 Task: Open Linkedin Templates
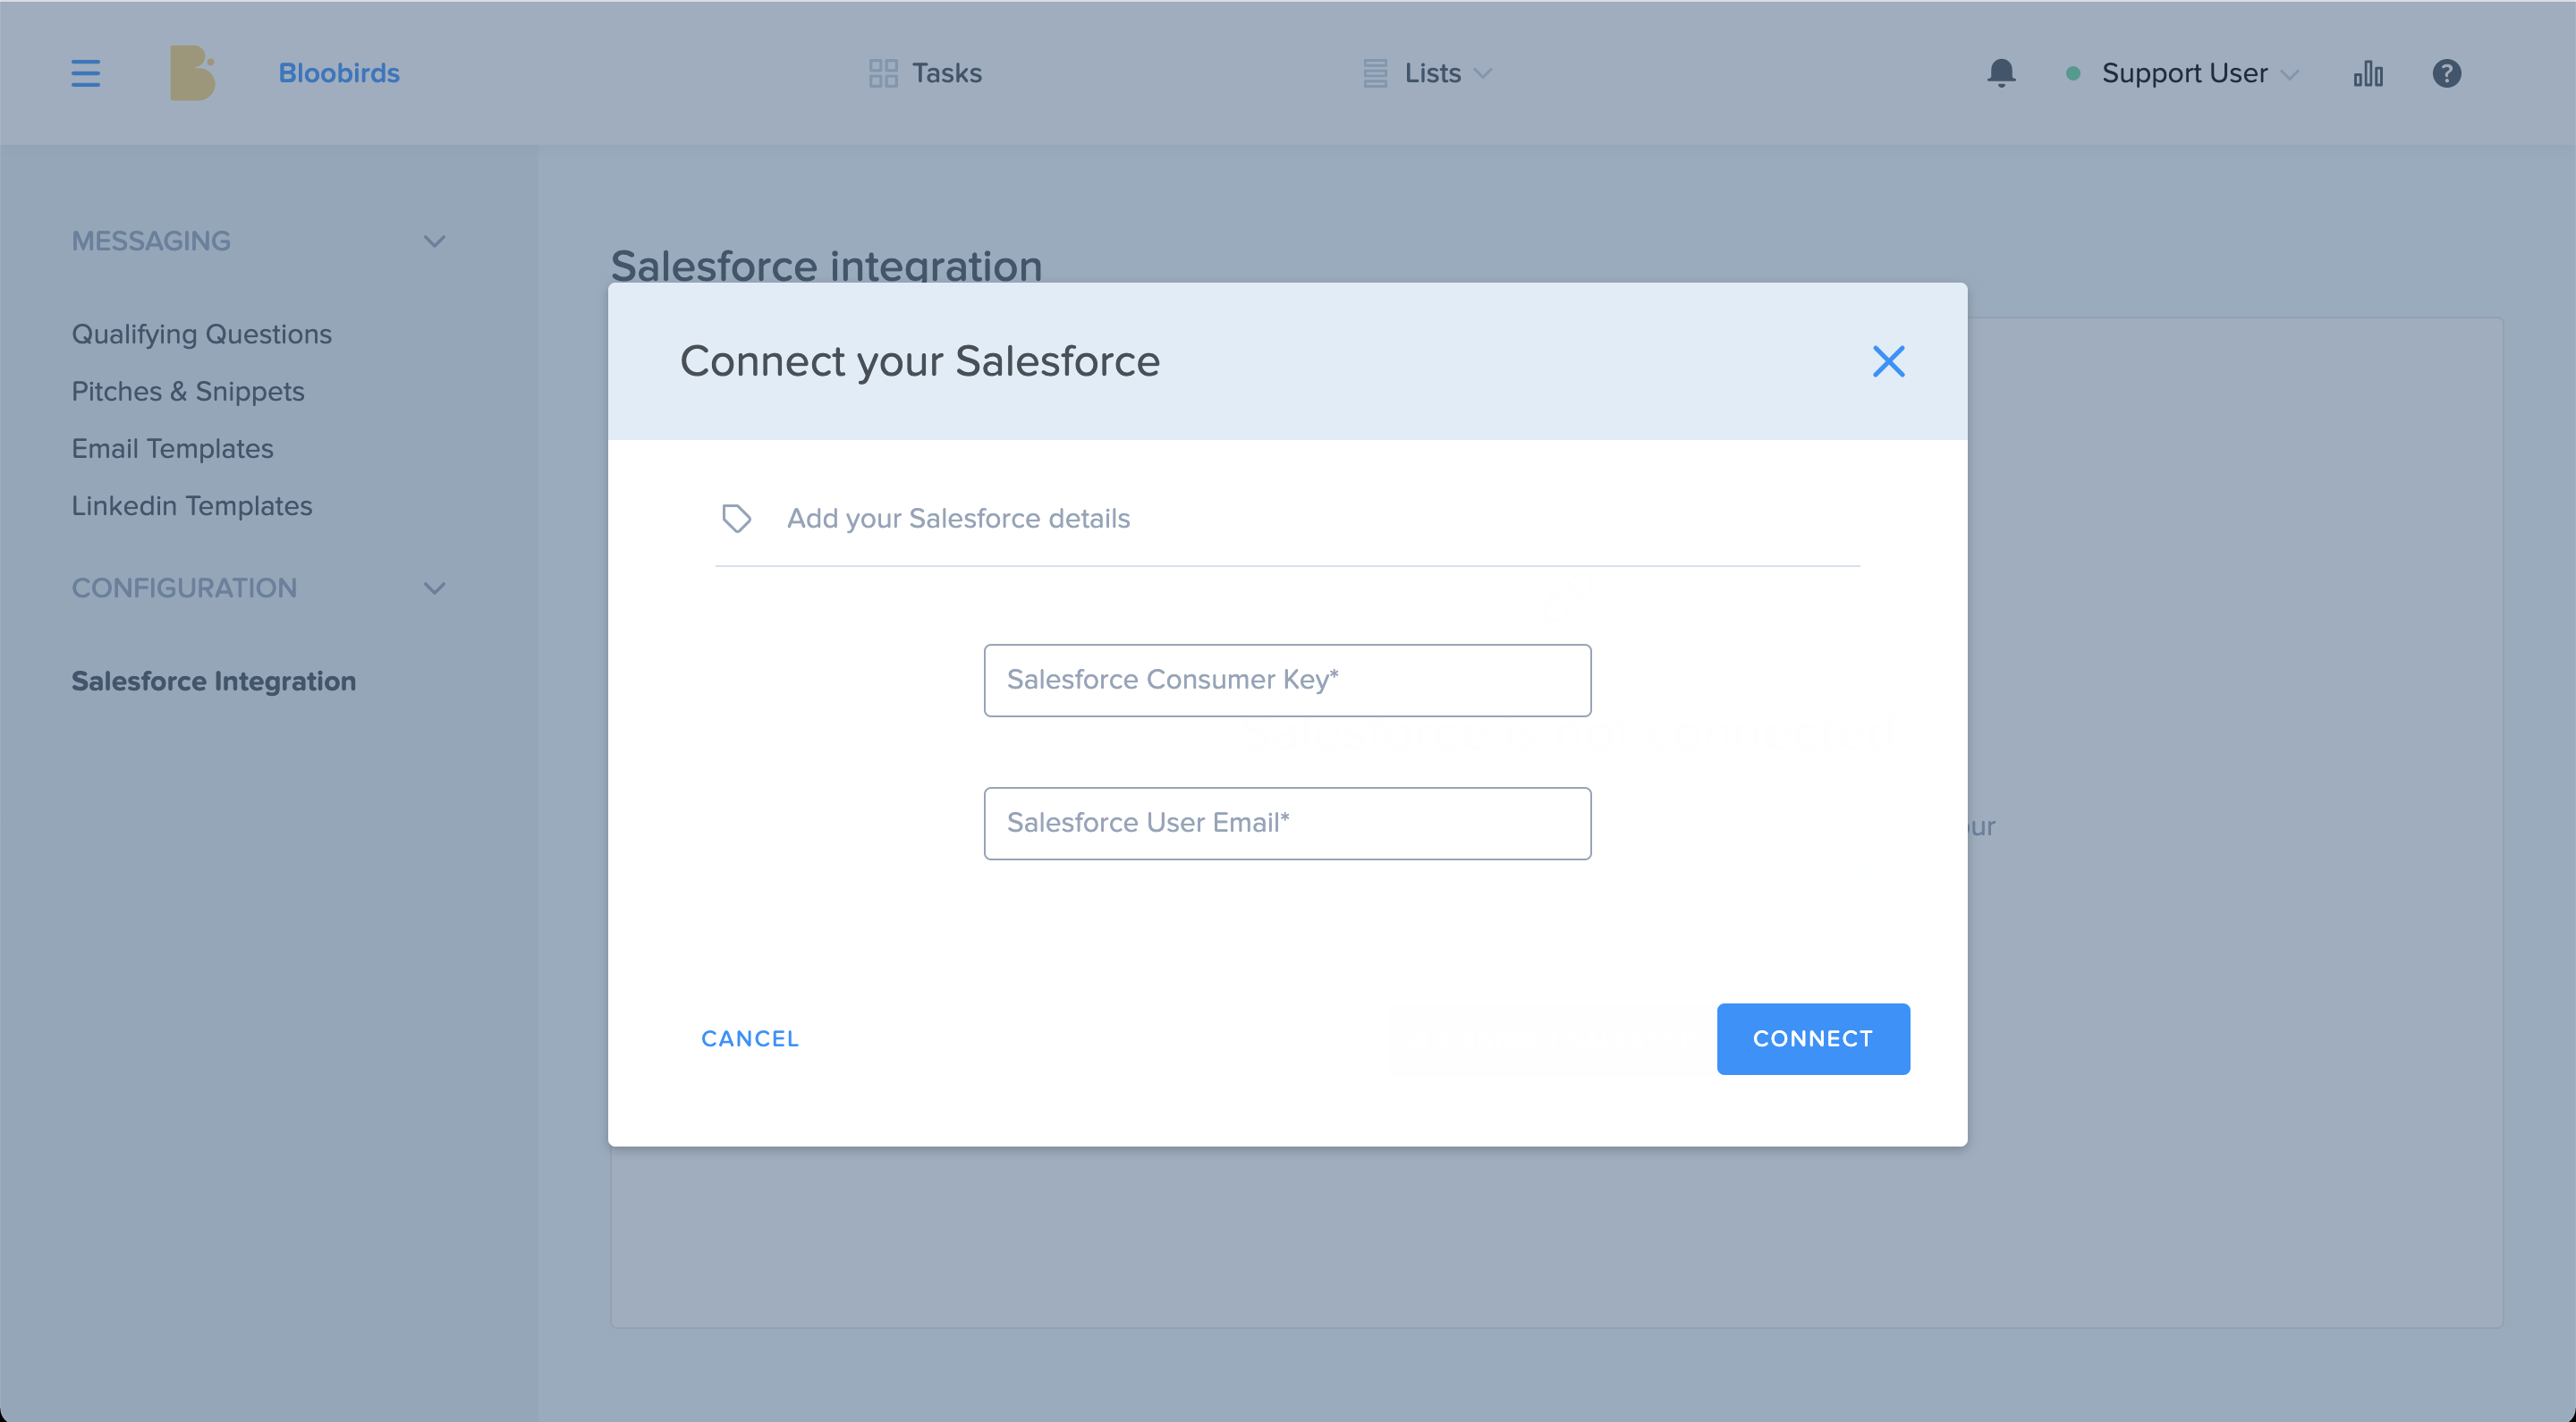[192, 506]
